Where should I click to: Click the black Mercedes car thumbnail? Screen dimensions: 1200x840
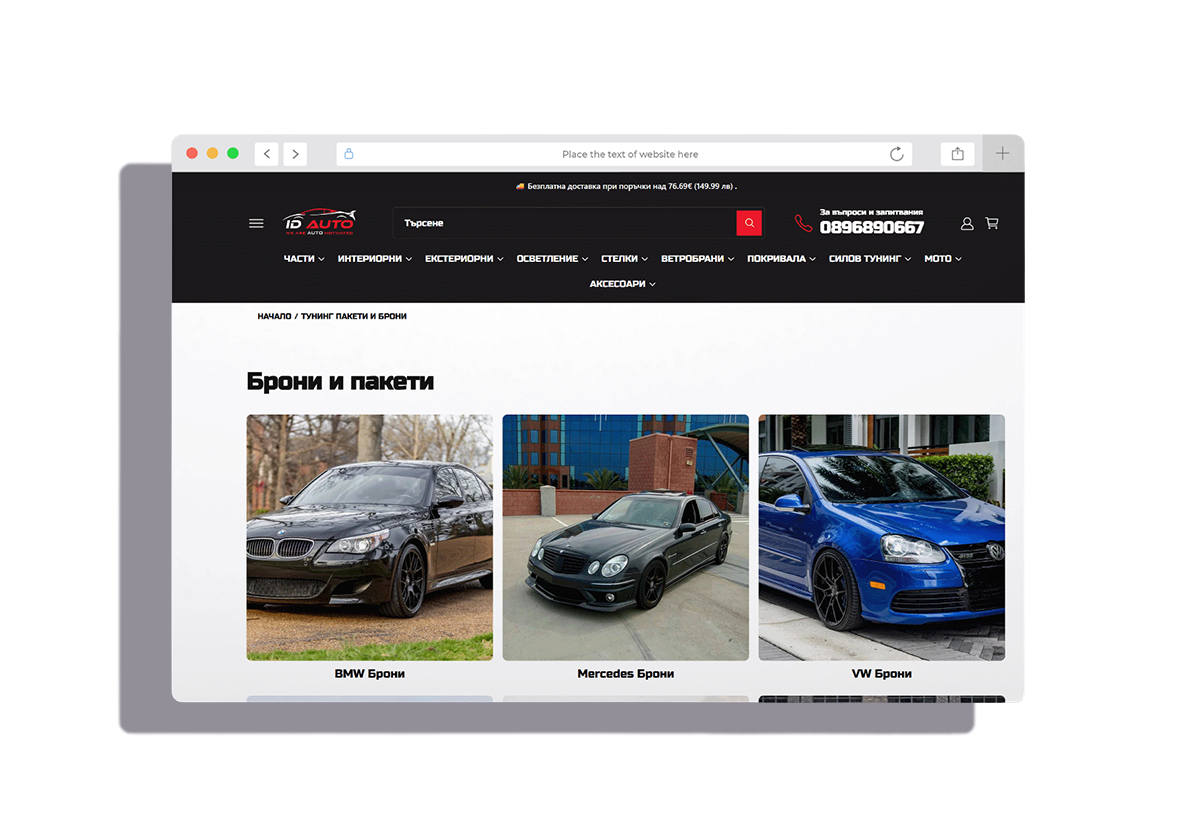626,538
